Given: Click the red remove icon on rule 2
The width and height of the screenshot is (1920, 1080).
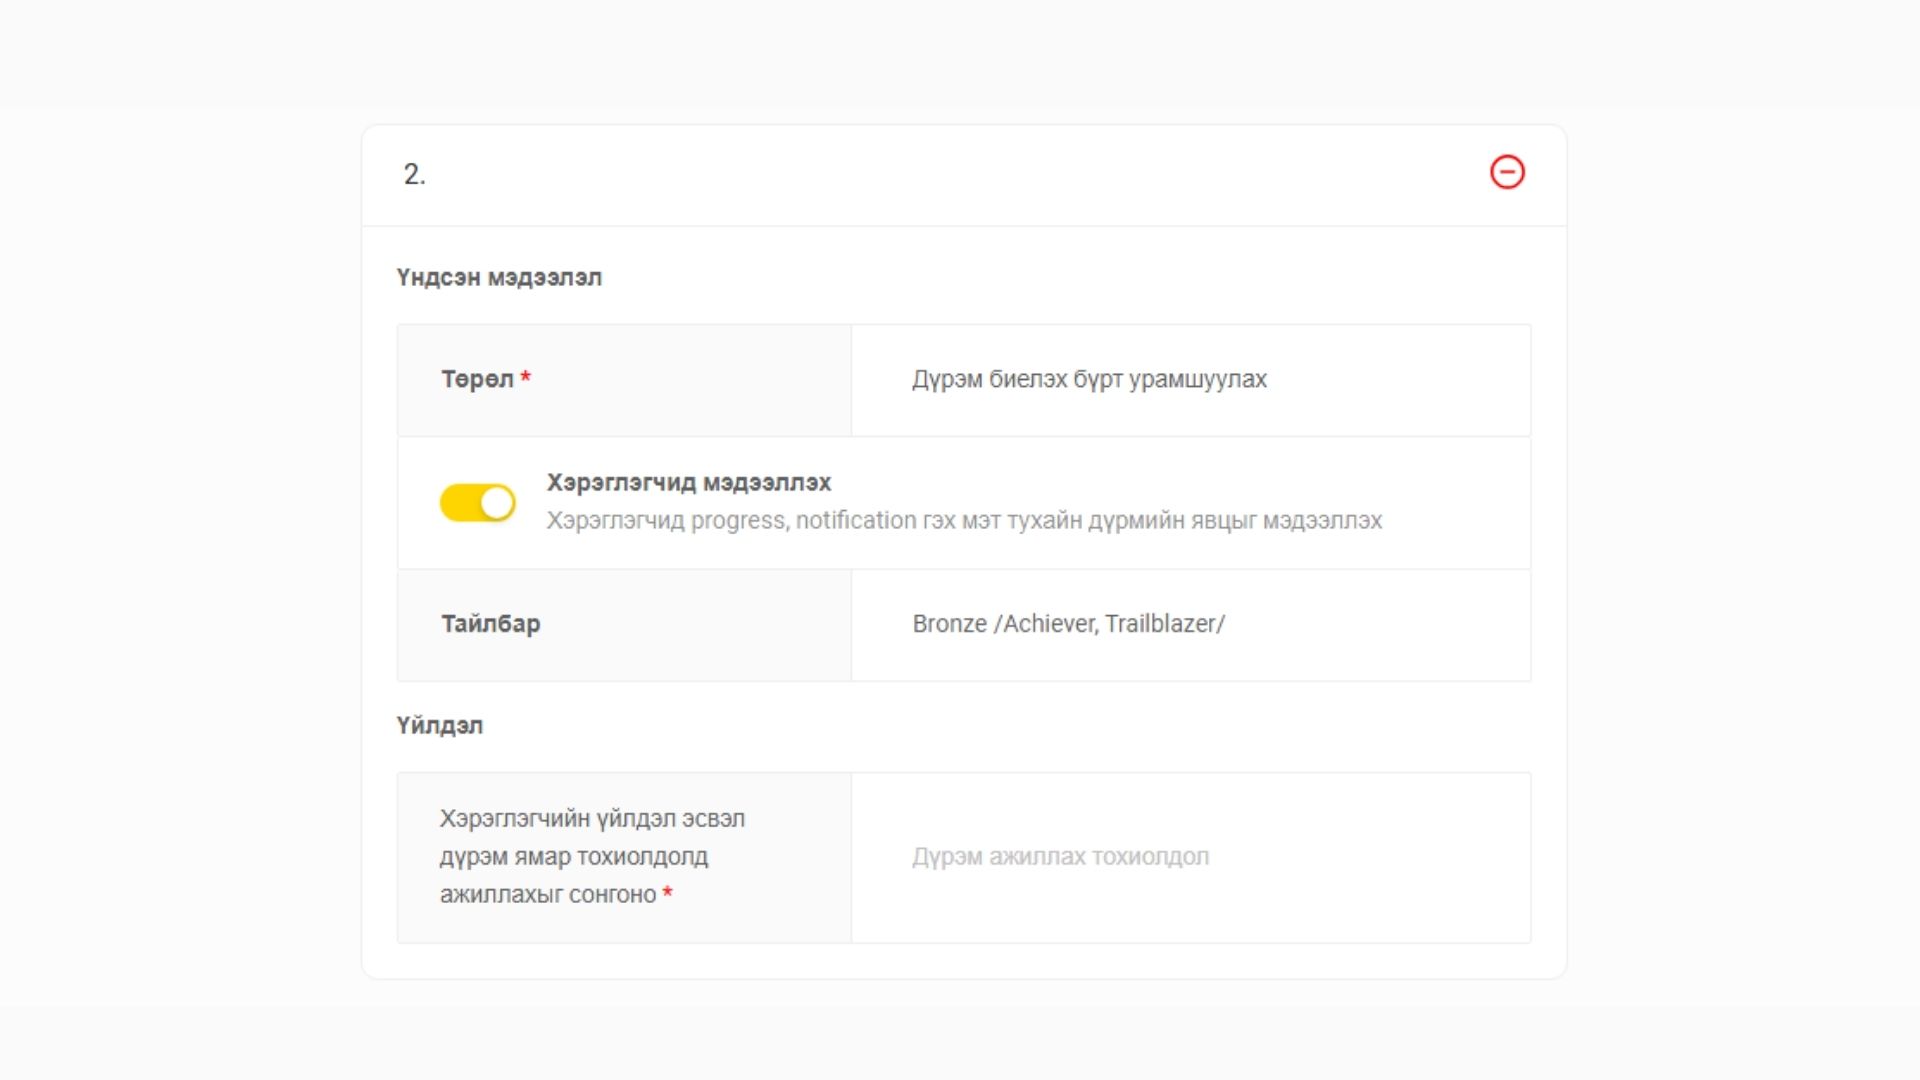Looking at the screenshot, I should (1507, 172).
